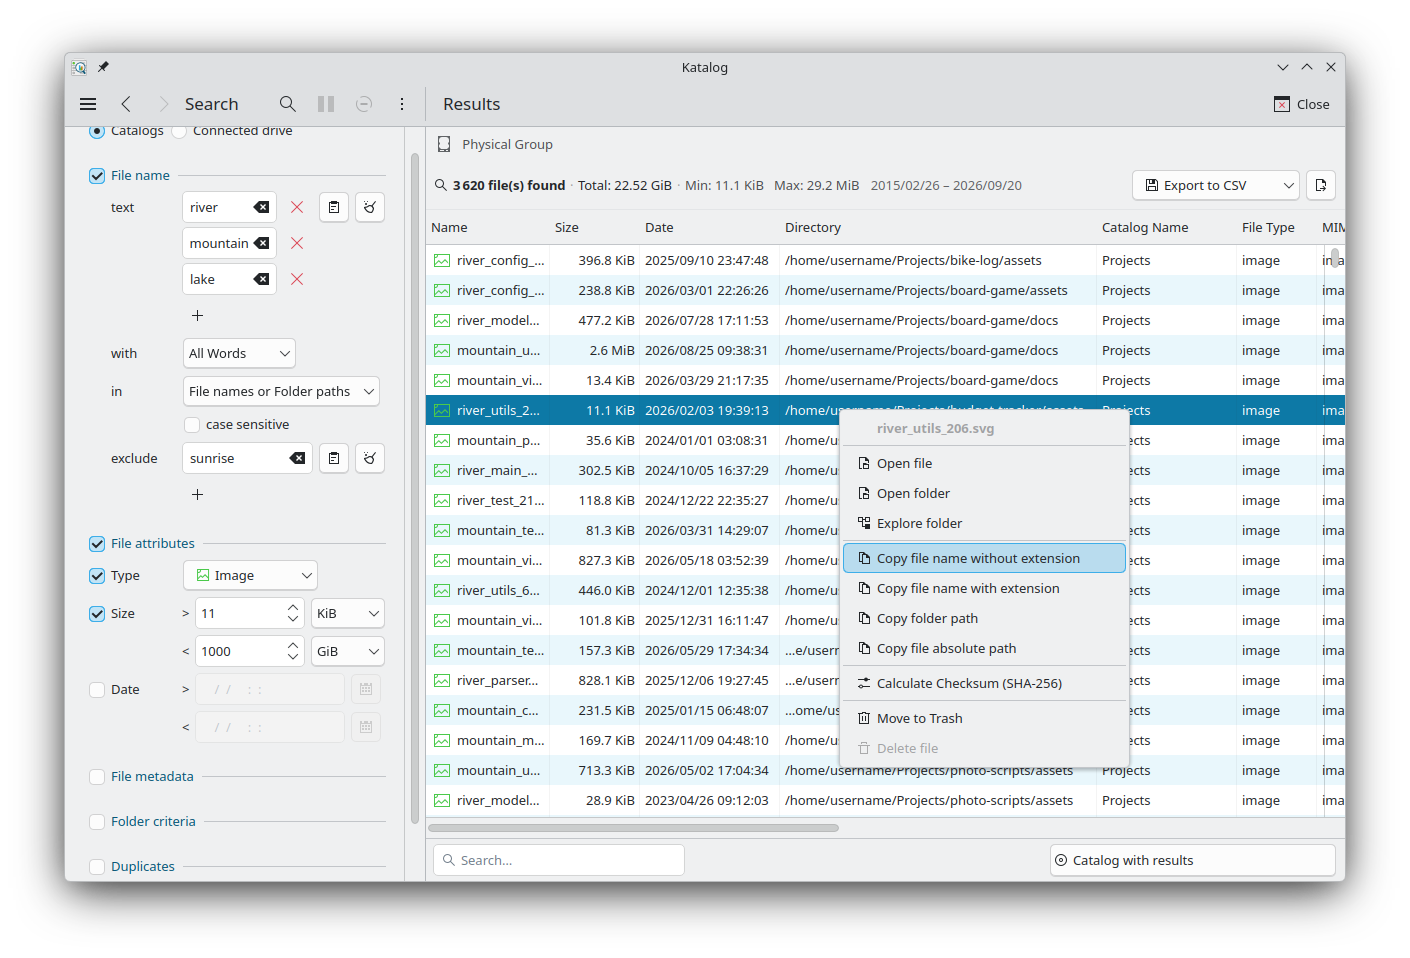Paste clipboard into exclude field

(x=334, y=458)
